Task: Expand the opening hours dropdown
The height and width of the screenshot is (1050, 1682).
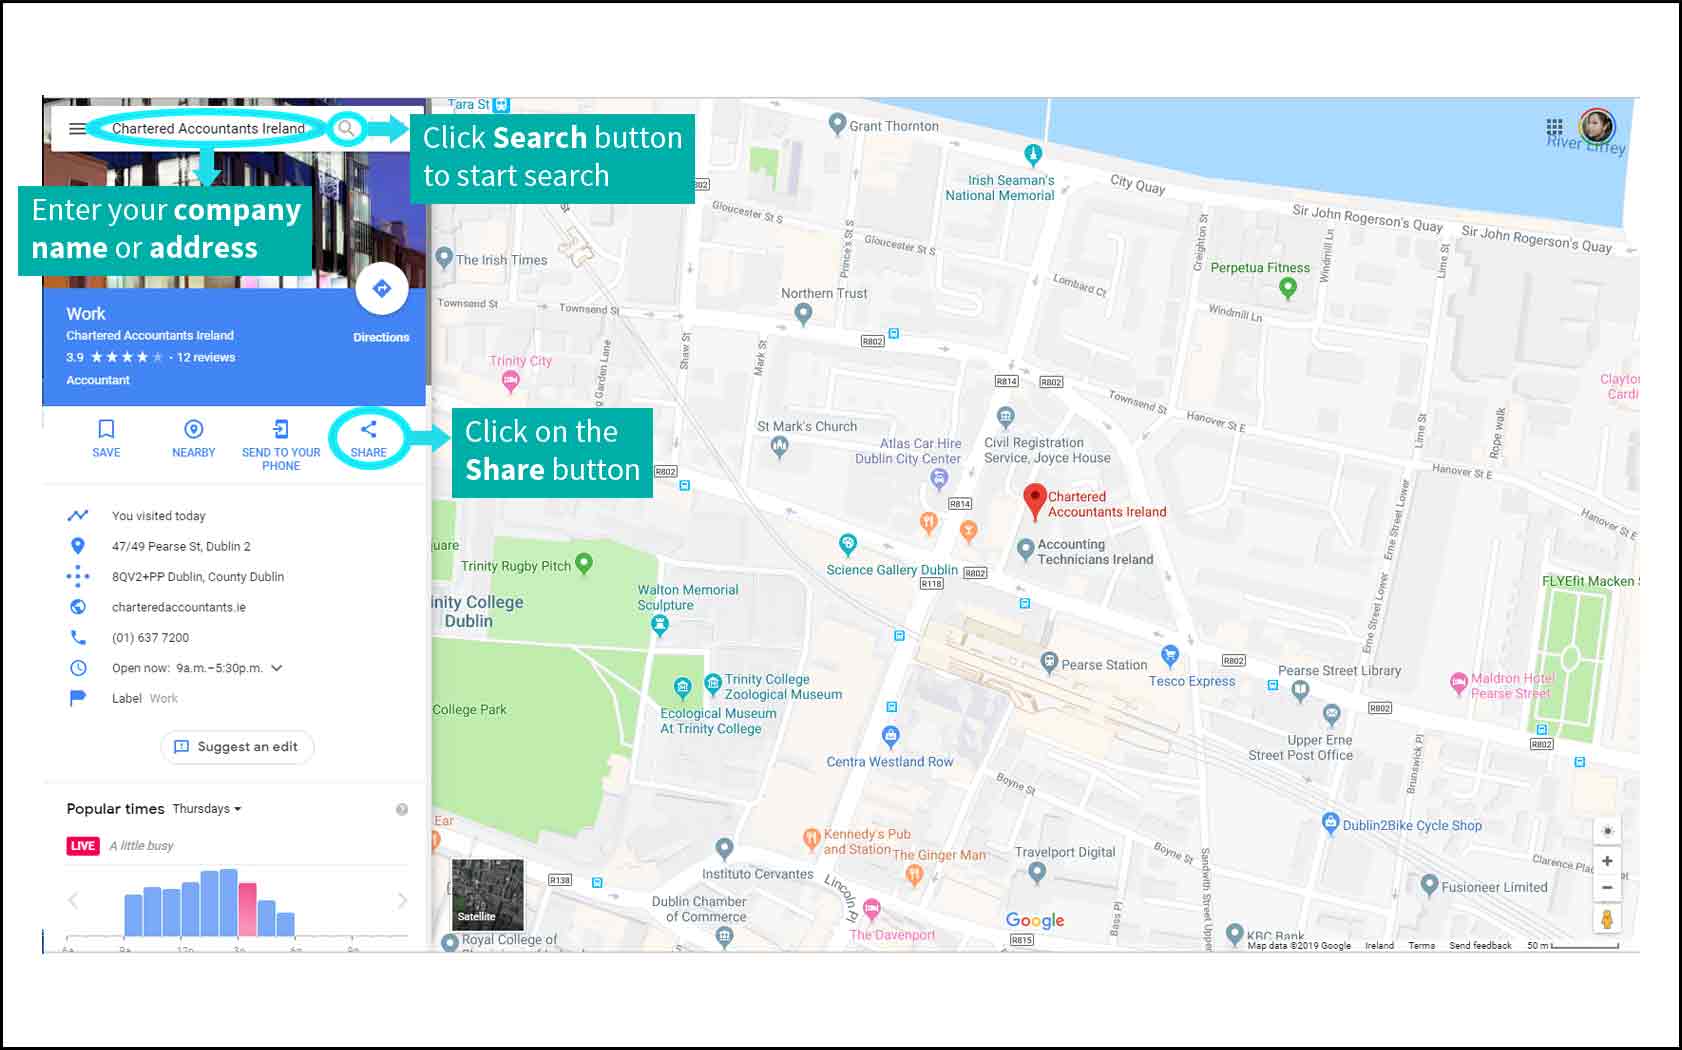Action: (x=277, y=668)
